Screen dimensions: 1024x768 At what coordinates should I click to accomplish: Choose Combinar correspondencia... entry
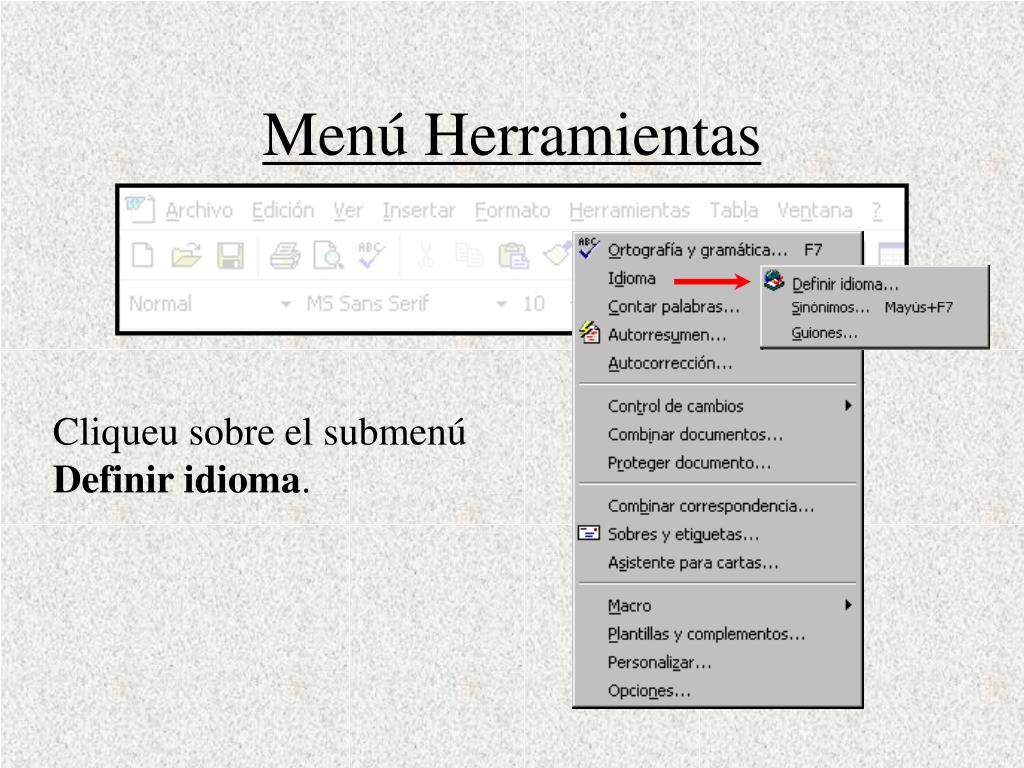[718, 505]
